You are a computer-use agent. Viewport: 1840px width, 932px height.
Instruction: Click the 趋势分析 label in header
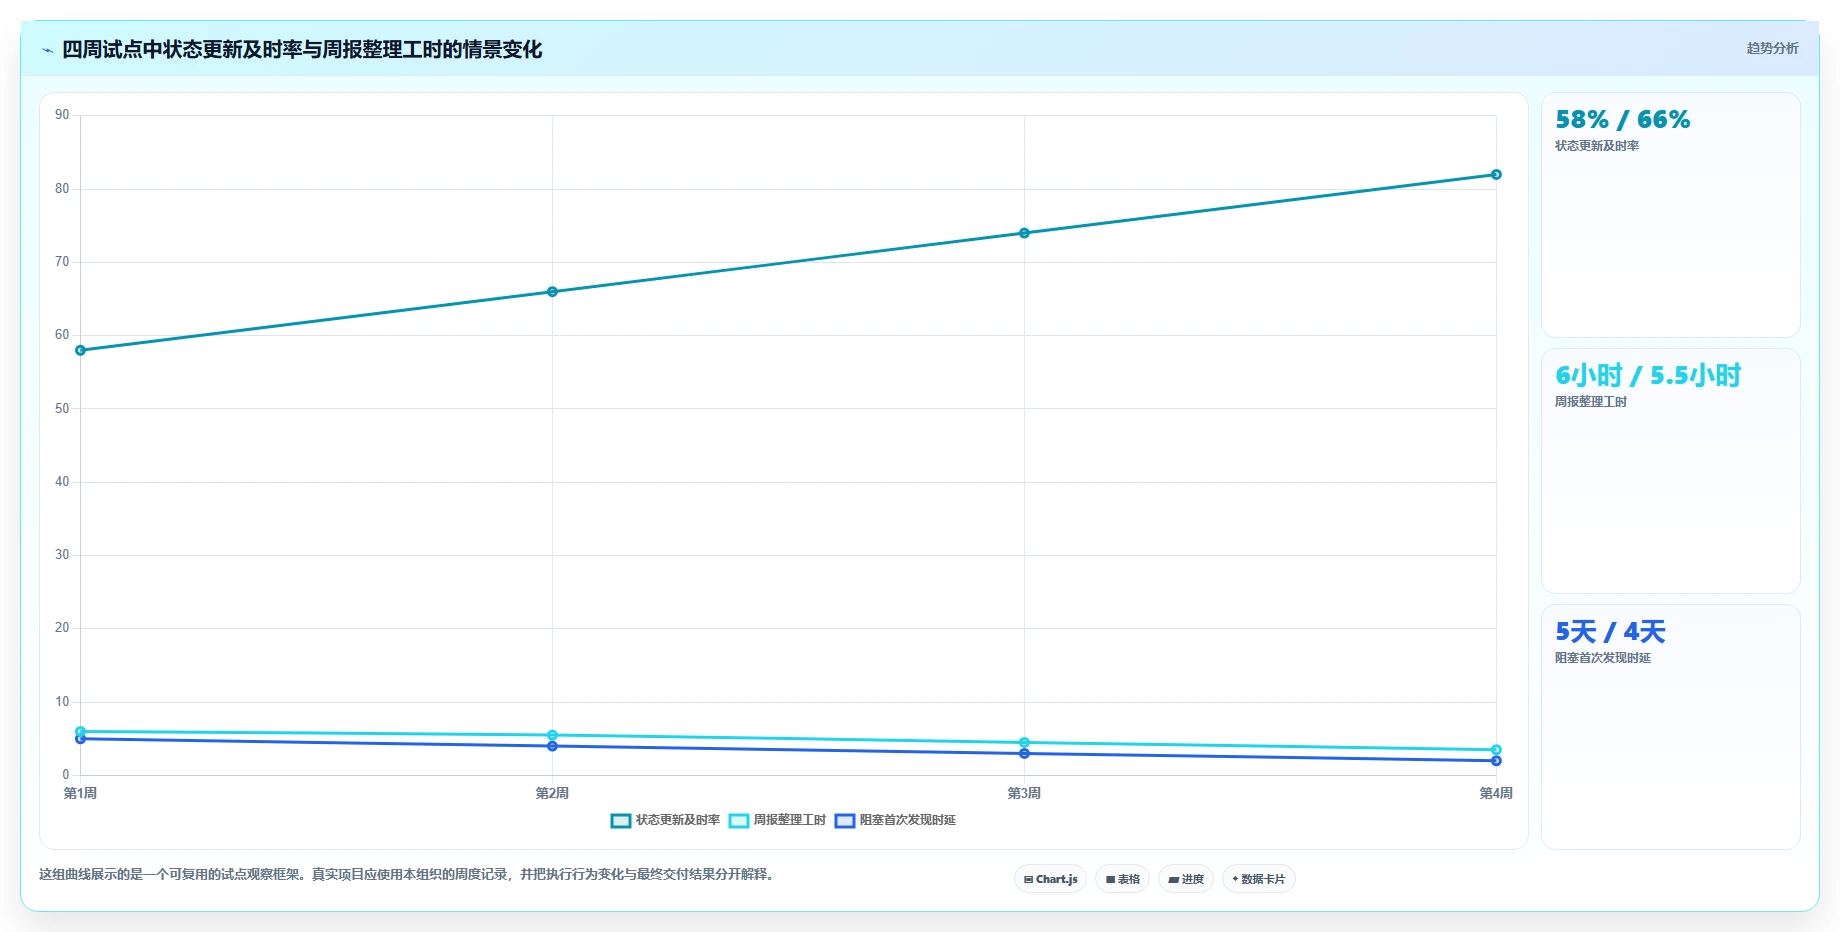[x=1772, y=48]
